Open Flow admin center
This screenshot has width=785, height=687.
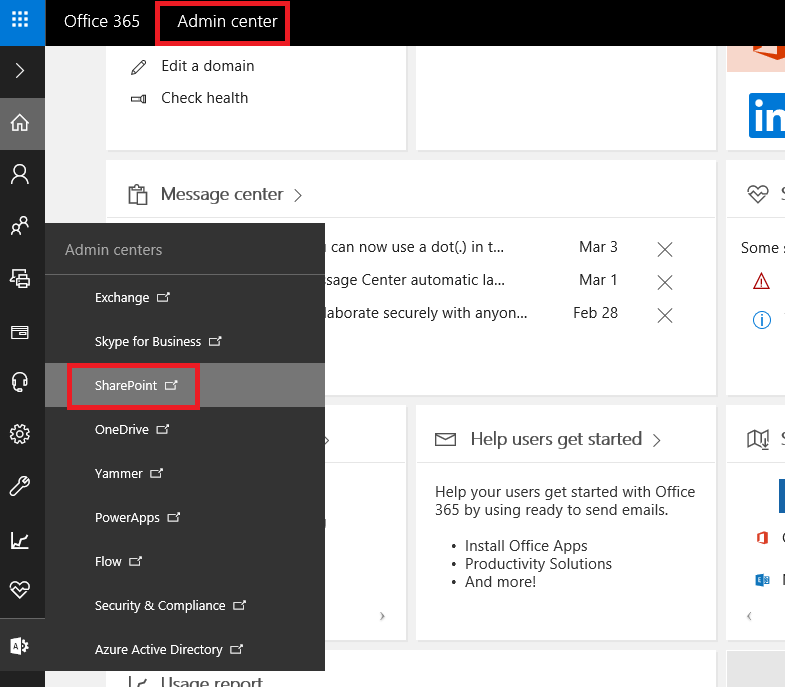(x=118, y=561)
